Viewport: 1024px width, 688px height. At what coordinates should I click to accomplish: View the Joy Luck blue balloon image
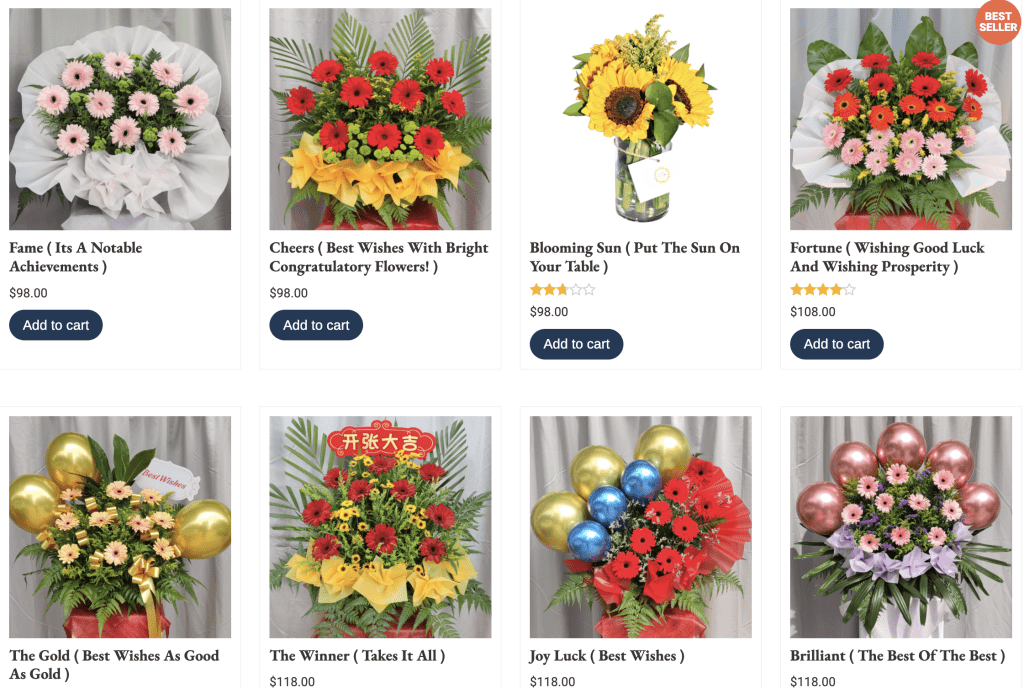pyautogui.click(x=641, y=527)
